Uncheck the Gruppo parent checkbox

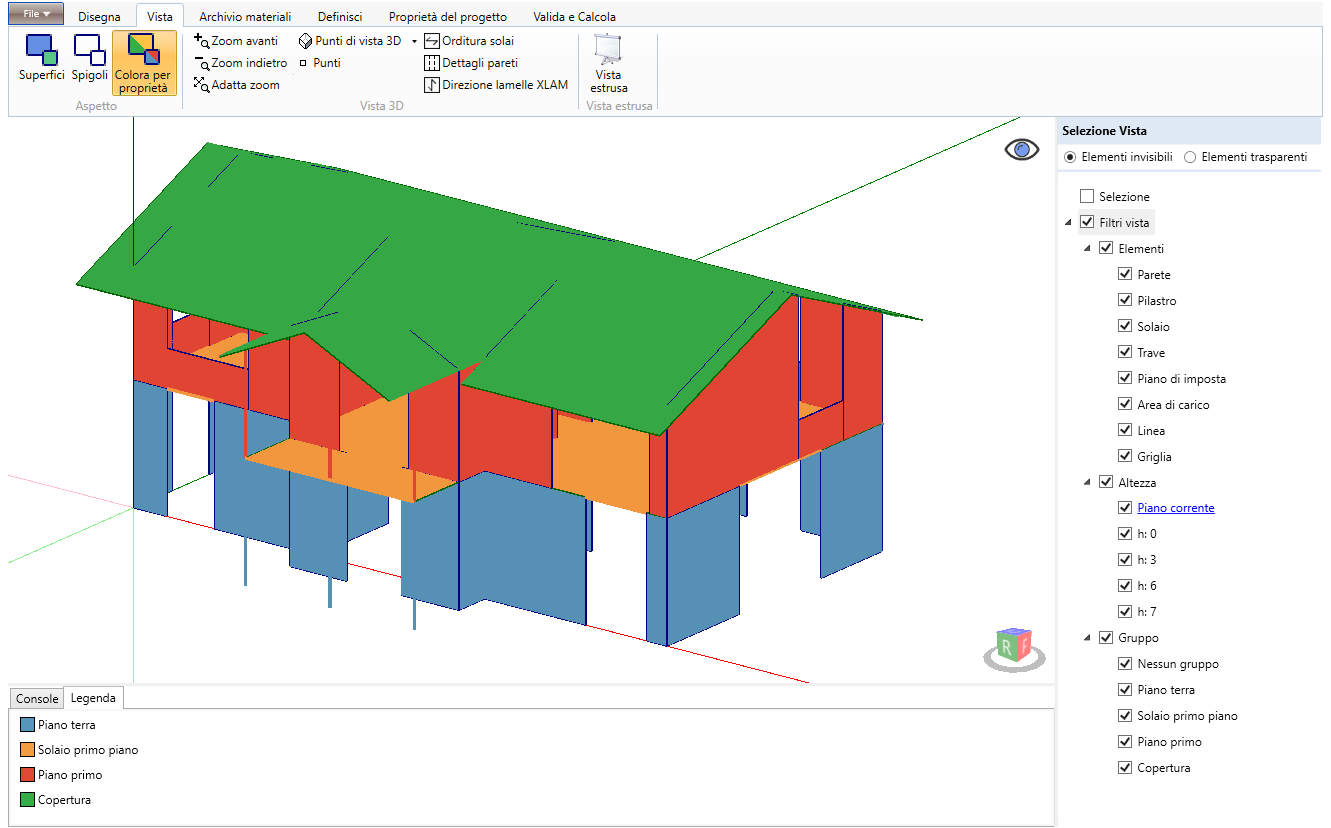[1106, 638]
